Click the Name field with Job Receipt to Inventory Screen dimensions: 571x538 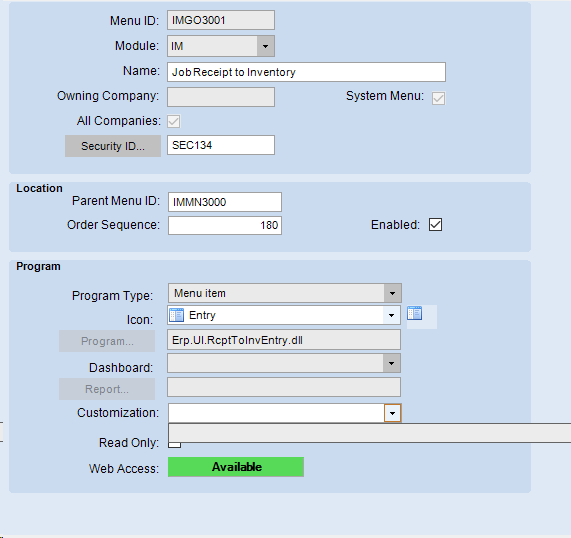click(306, 72)
